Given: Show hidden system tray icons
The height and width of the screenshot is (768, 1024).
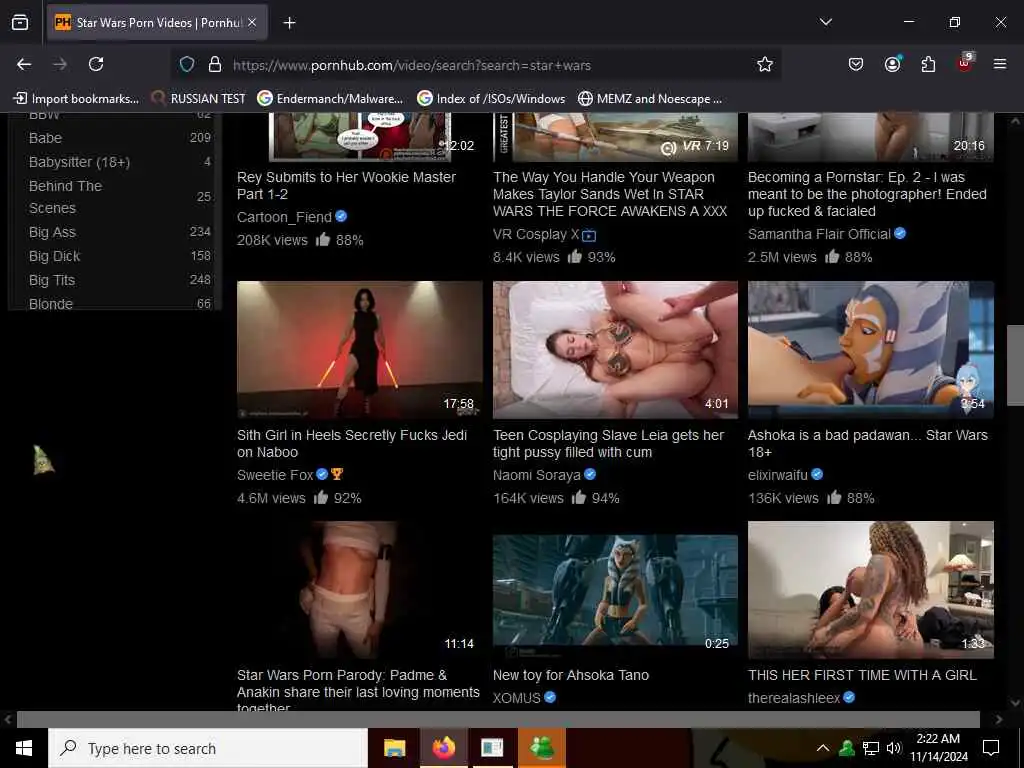Looking at the screenshot, I should [823, 748].
